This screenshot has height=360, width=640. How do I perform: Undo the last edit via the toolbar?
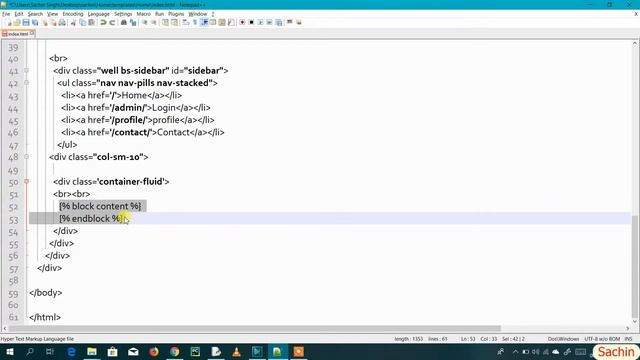coord(103,22)
